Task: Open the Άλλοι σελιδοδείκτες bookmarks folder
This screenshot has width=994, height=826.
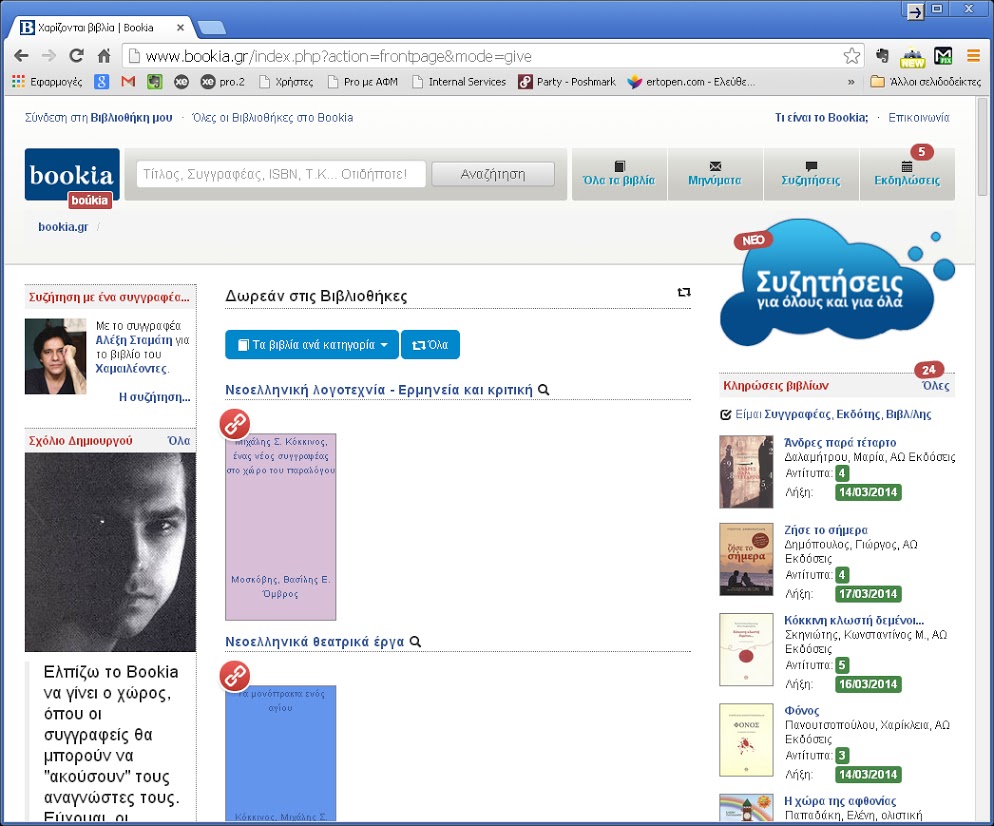Action: point(925,82)
